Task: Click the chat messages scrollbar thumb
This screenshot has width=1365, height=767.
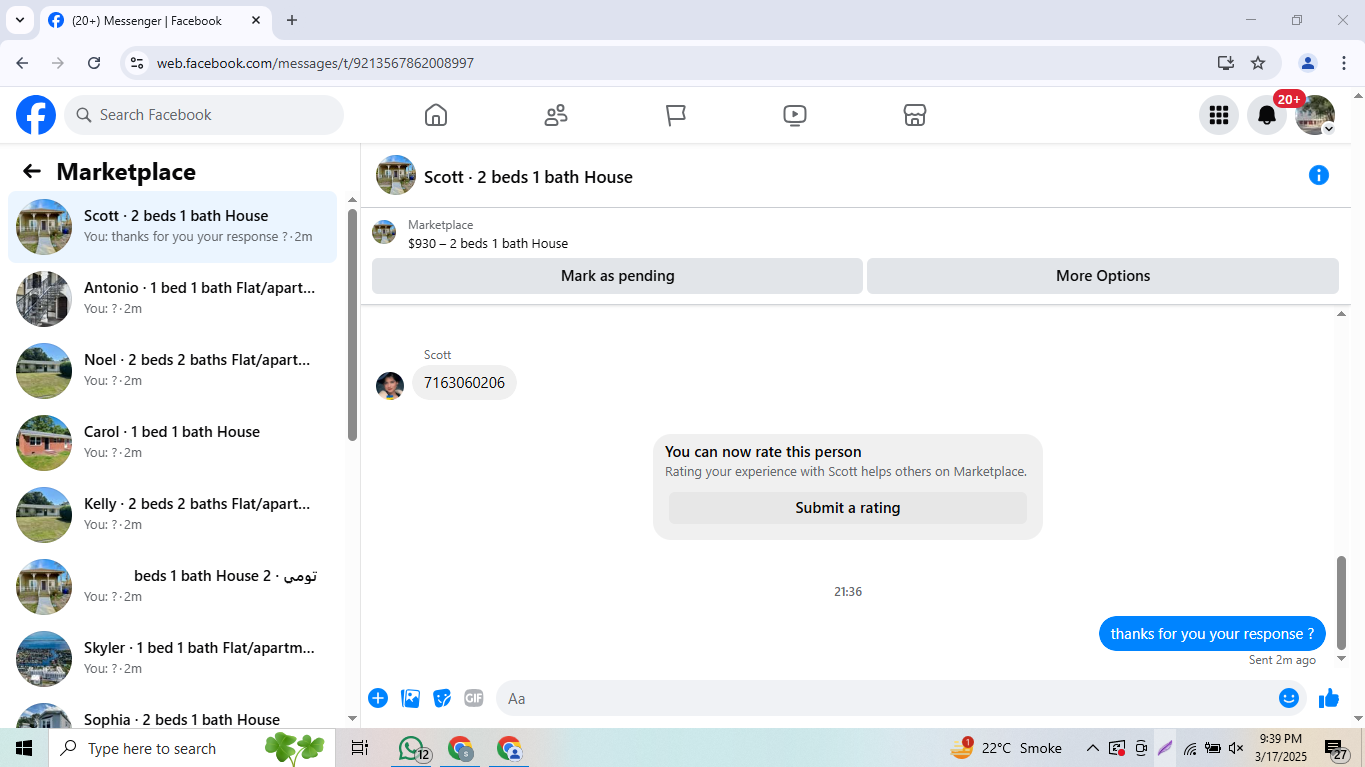Action: tap(1342, 602)
